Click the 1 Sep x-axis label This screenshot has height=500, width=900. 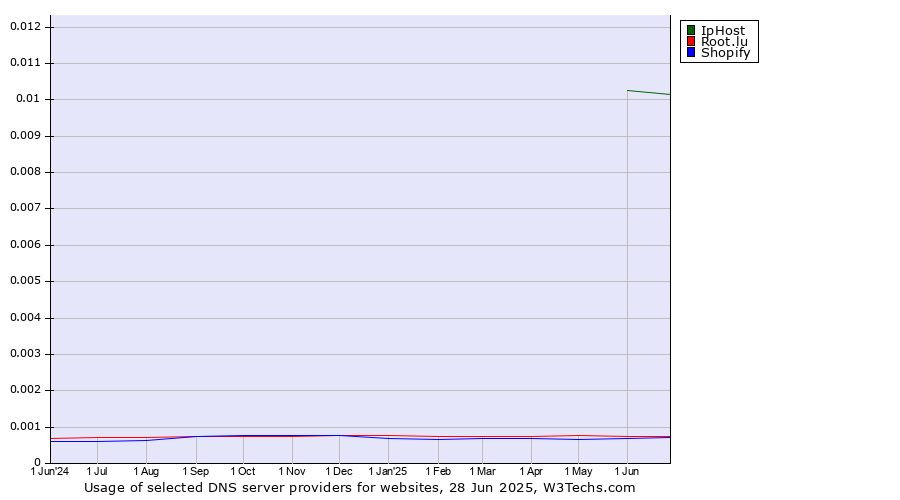click(196, 471)
